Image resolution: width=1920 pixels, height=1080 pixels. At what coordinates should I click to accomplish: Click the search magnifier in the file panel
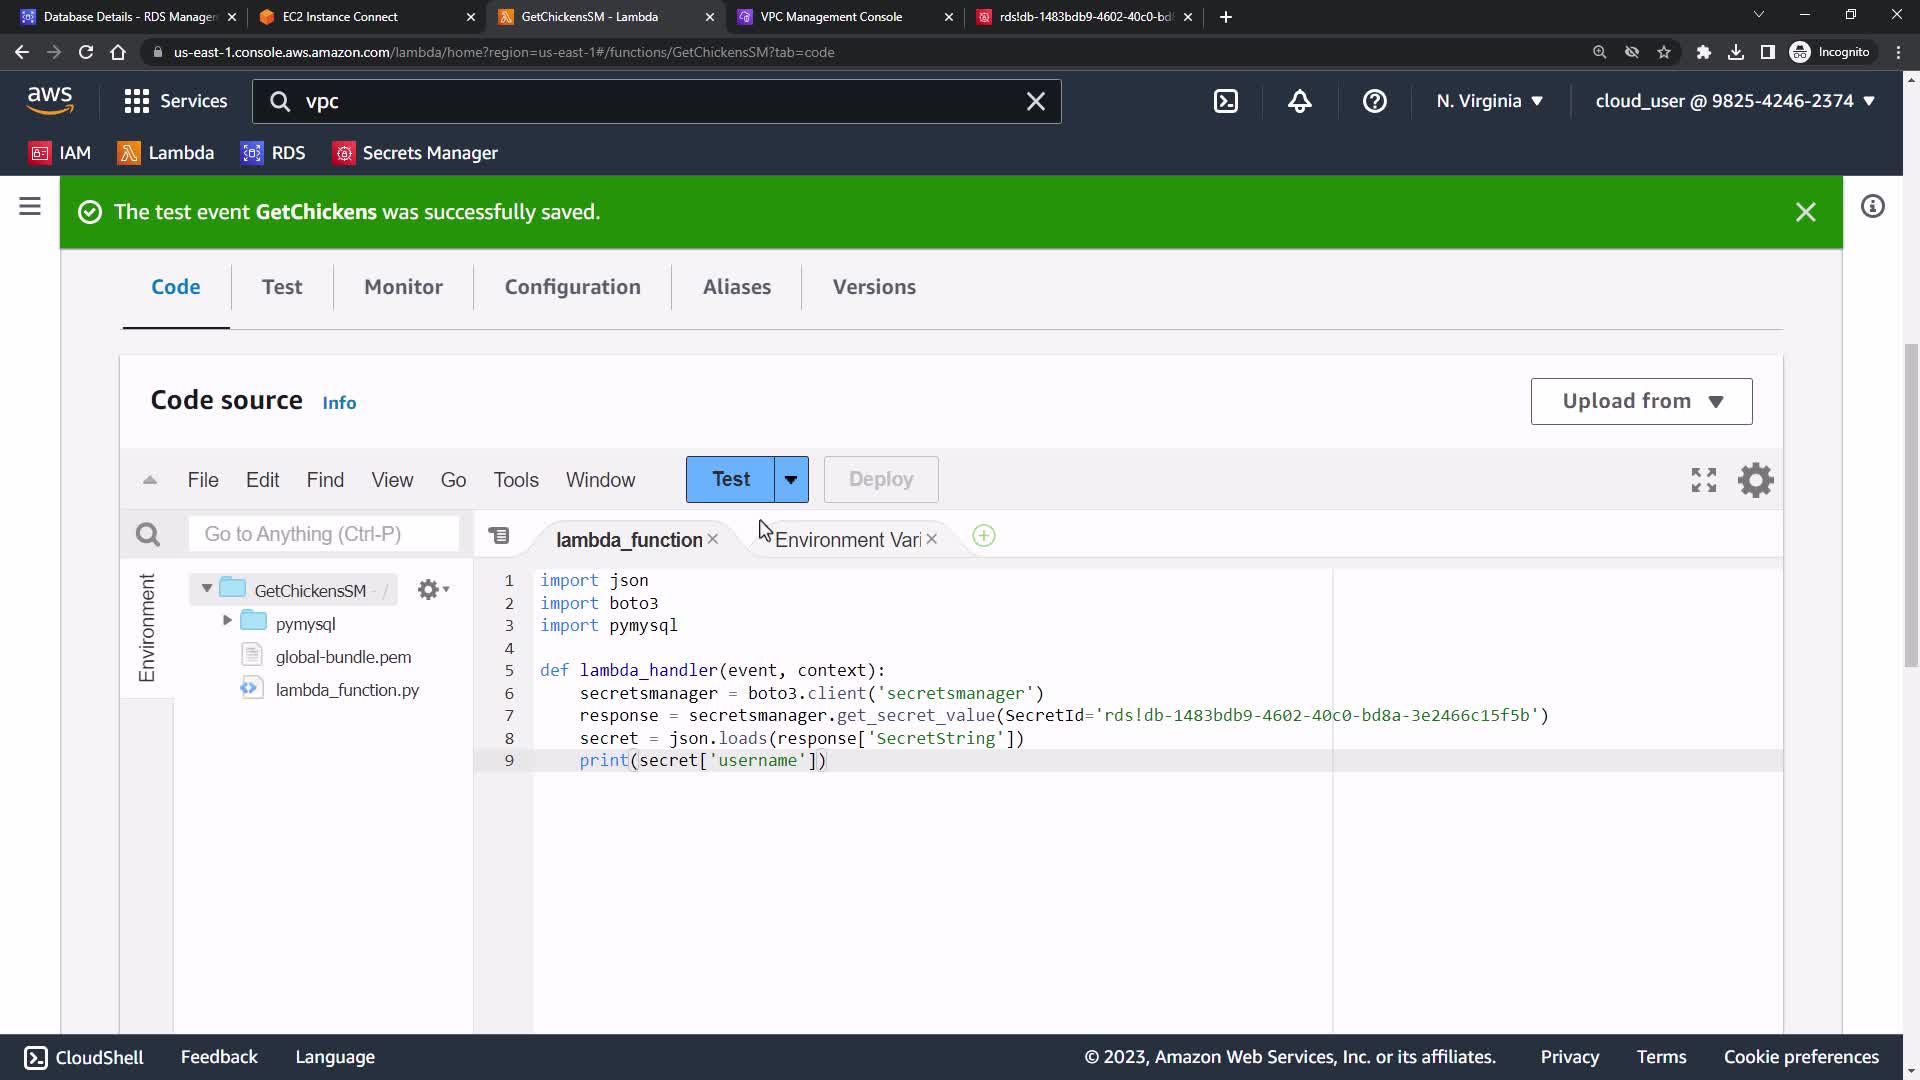pyautogui.click(x=148, y=535)
